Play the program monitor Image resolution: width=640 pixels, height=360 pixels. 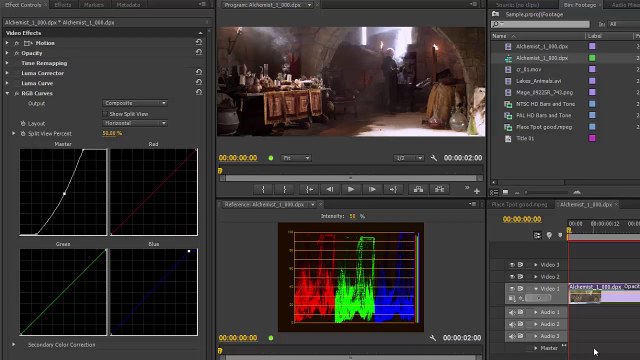351,189
